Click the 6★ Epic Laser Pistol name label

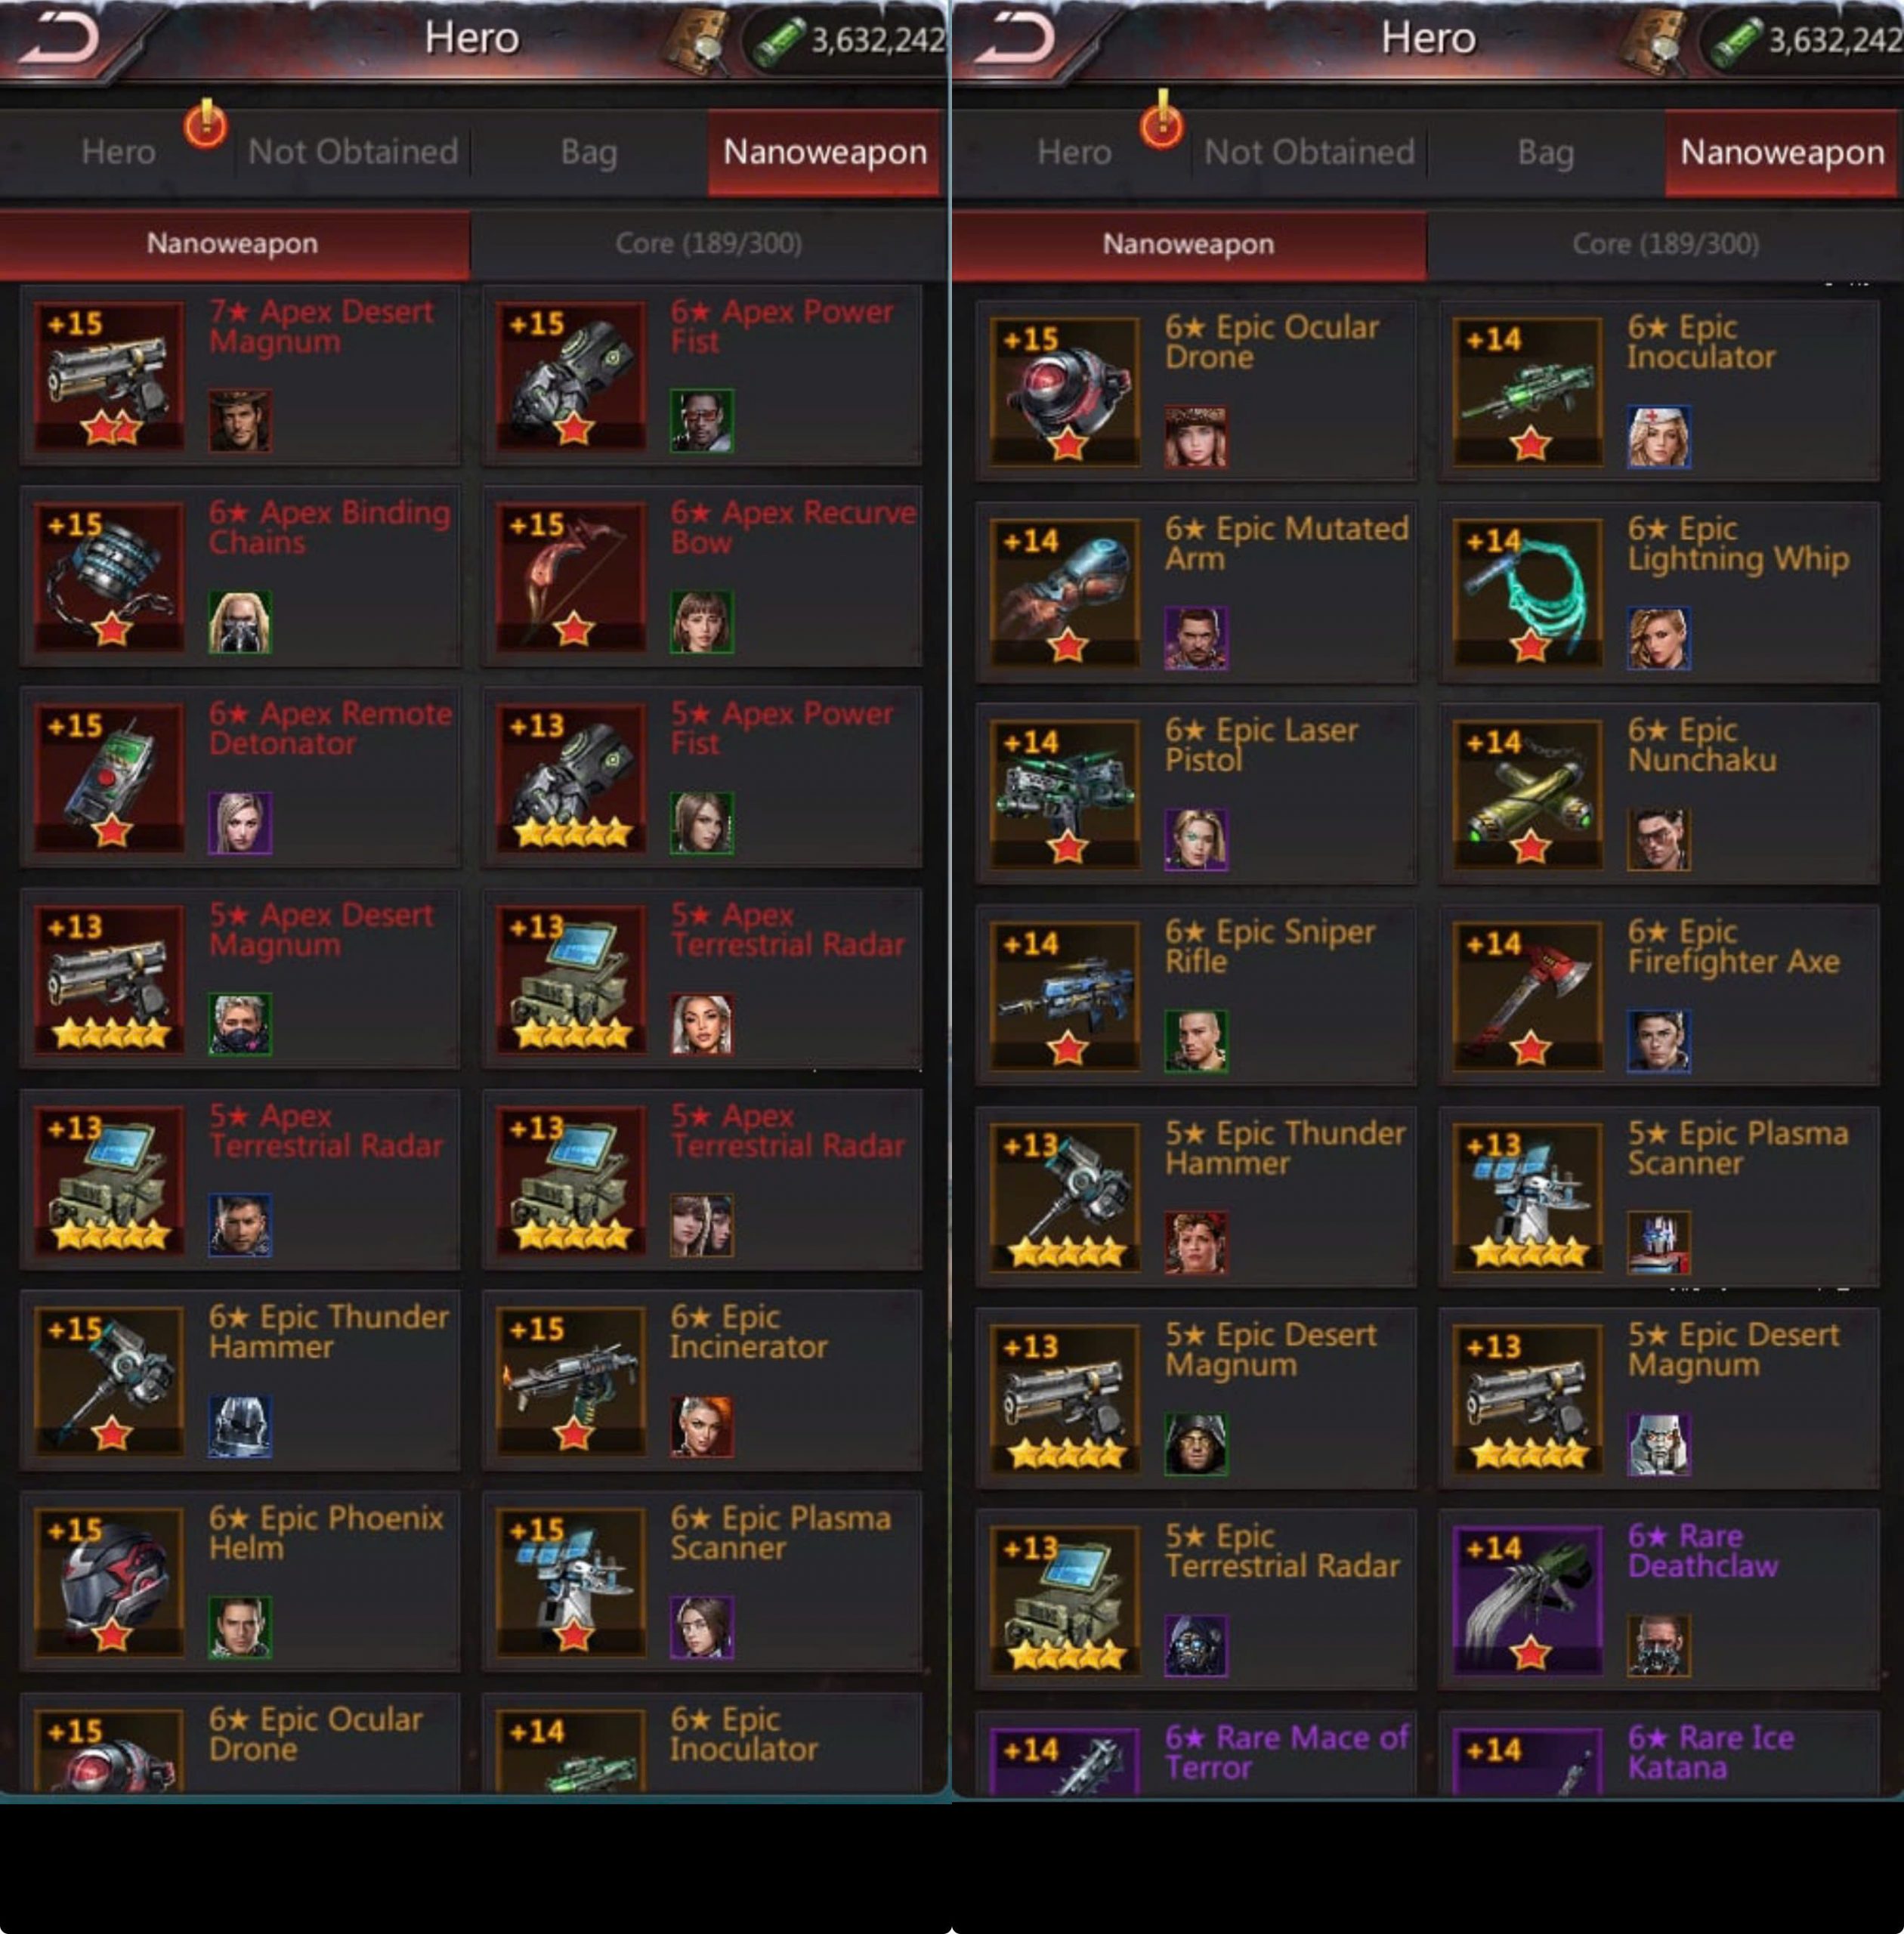(x=1261, y=744)
